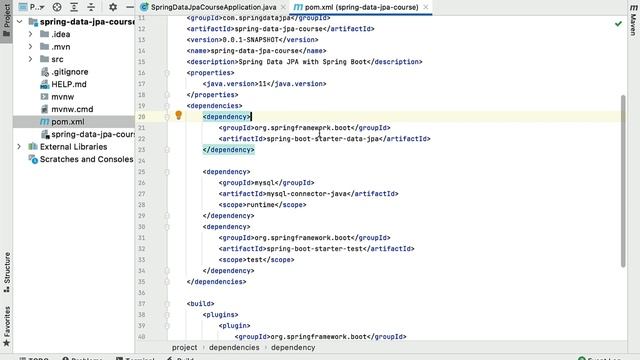This screenshot has width=640, height=360.
Task: Select the mvnw file
Action: (x=62, y=97)
